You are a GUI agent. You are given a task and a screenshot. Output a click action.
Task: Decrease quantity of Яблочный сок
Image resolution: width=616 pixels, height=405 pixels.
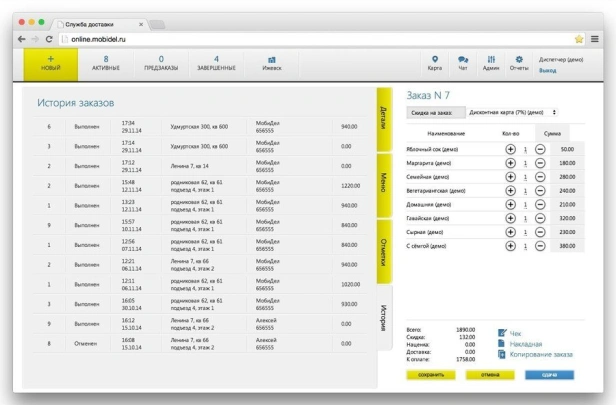[540, 148]
